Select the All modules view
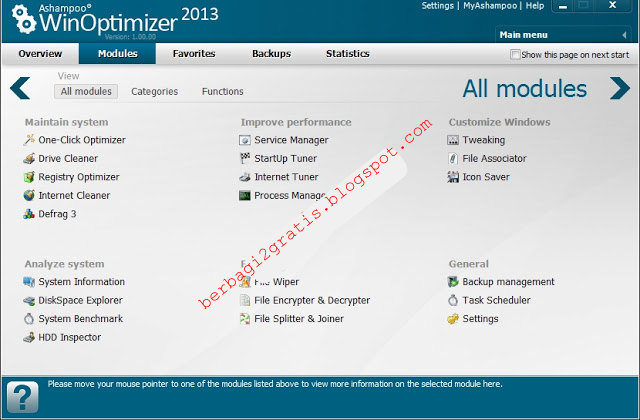The width and height of the screenshot is (640, 420). 86,91
